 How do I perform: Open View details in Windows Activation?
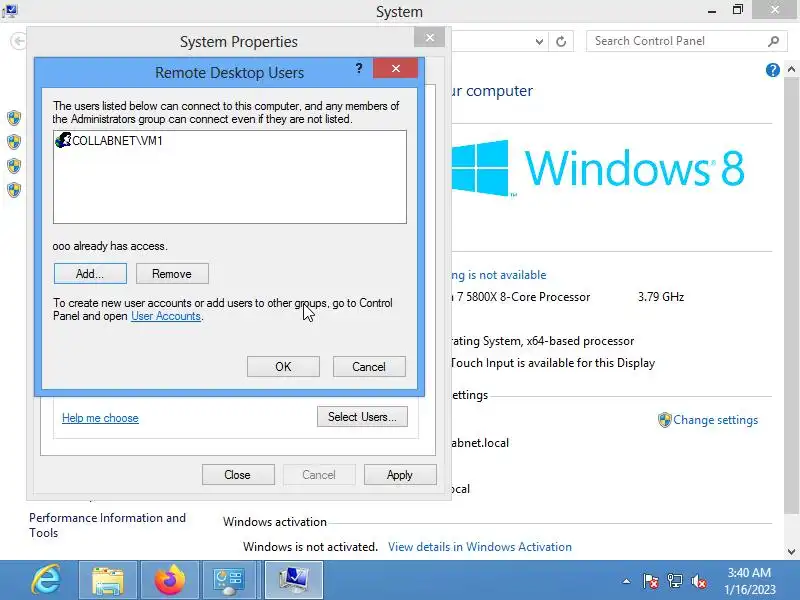point(480,546)
